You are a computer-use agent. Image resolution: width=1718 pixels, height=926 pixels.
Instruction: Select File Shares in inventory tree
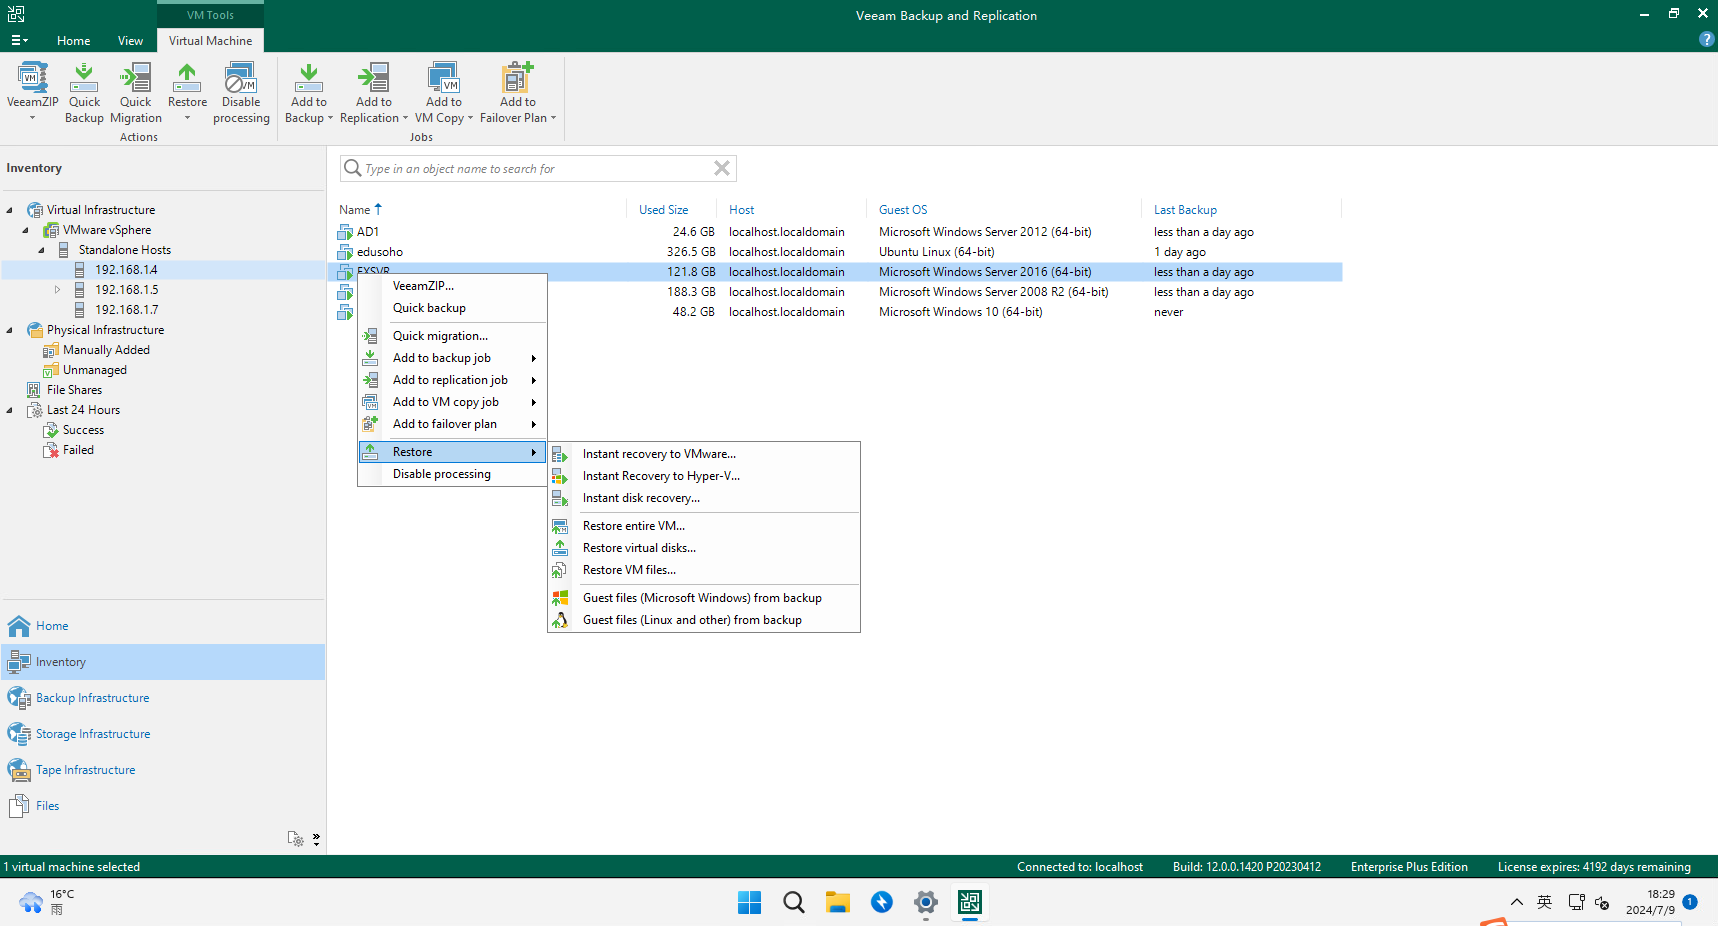[74, 390]
